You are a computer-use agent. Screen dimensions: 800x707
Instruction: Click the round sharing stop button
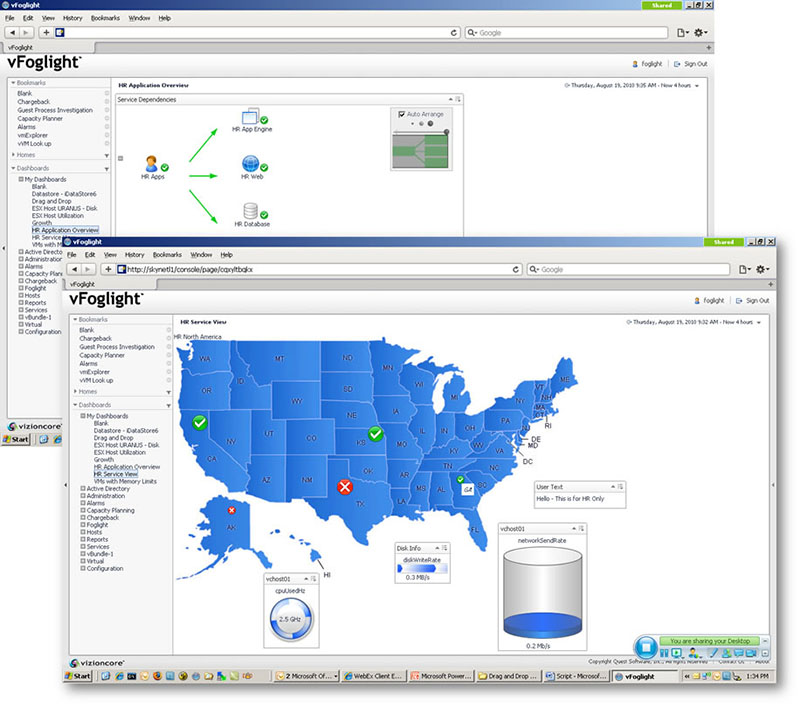[646, 647]
